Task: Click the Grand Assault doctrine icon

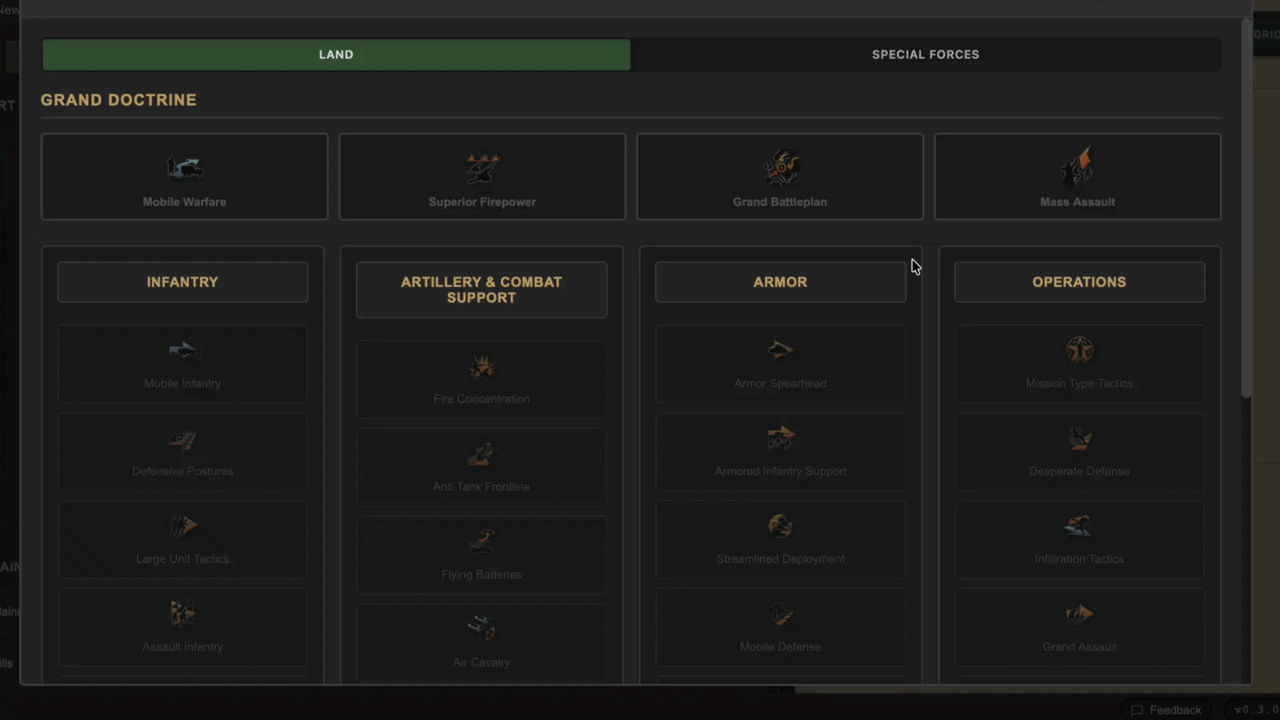Action: coord(1079,613)
